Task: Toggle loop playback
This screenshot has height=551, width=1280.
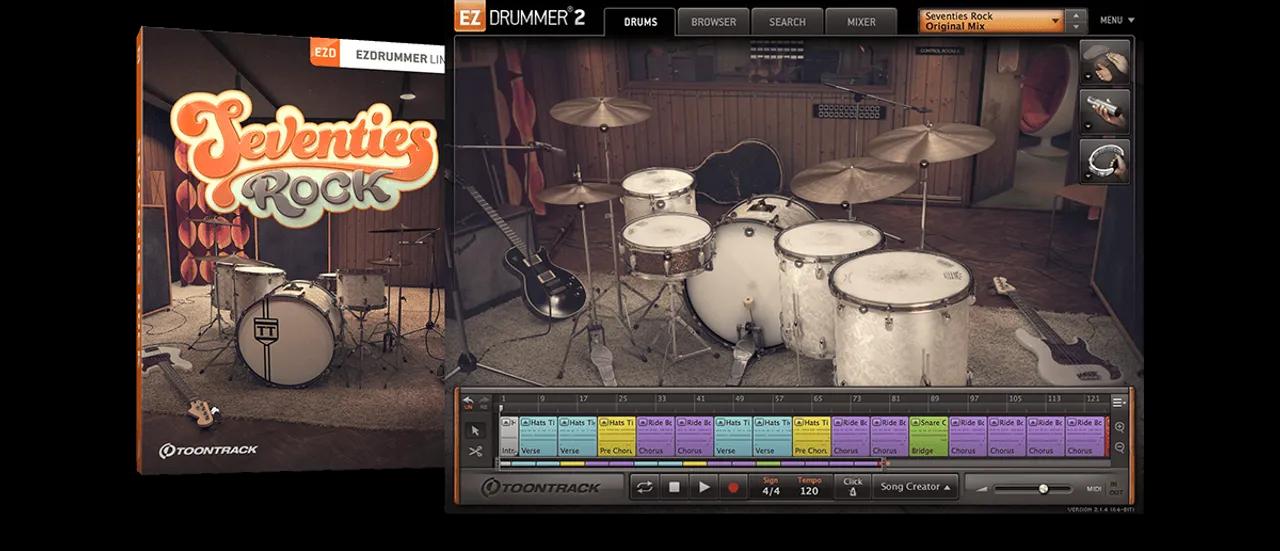Action: point(644,487)
